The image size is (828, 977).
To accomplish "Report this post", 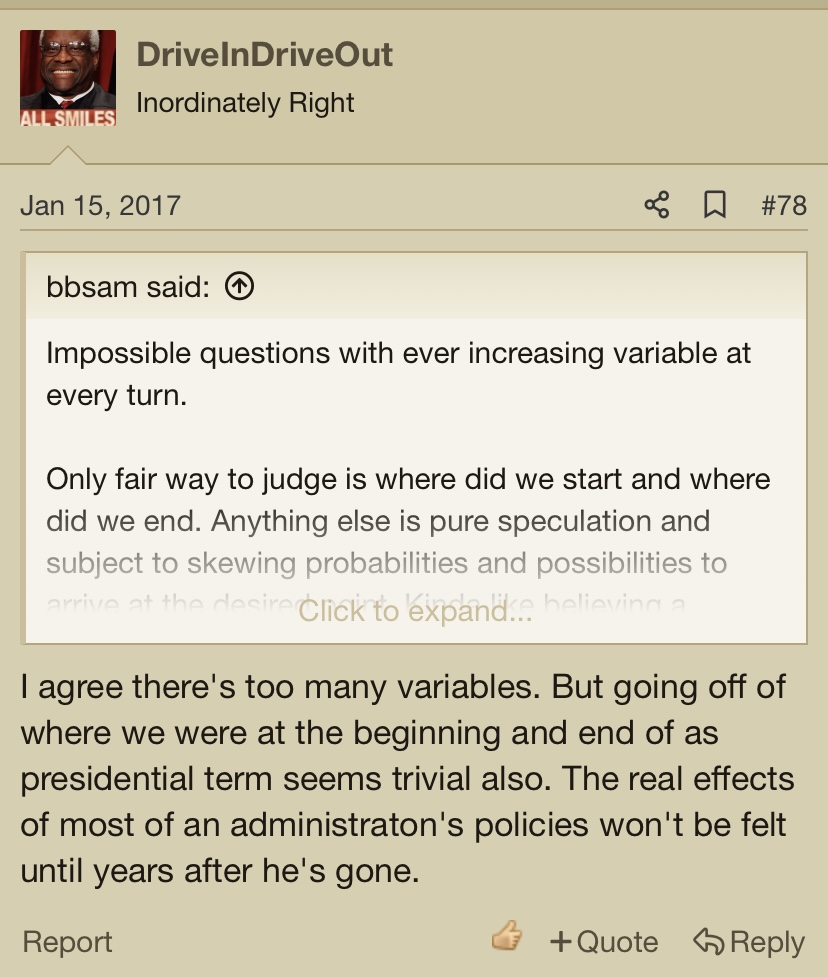I will [x=67, y=941].
